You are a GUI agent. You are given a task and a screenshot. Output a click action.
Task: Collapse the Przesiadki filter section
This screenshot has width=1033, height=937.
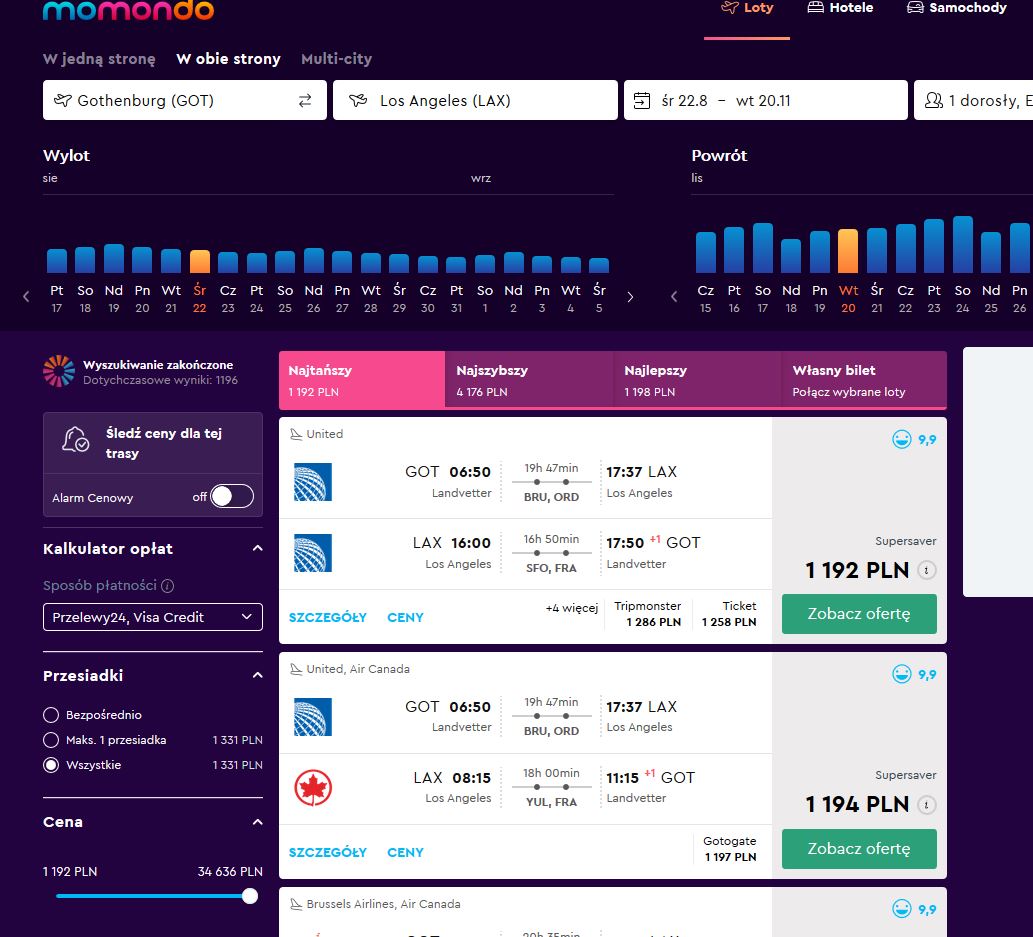click(x=258, y=675)
